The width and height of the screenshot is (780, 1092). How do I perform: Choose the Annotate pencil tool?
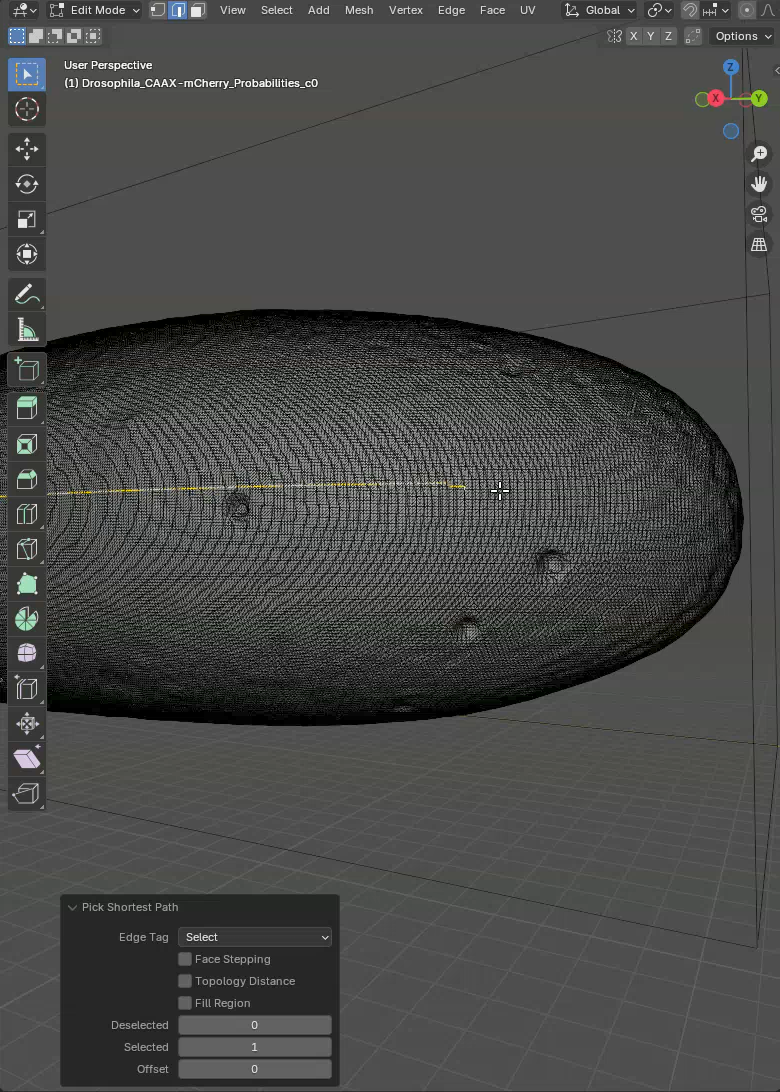pyautogui.click(x=27, y=294)
